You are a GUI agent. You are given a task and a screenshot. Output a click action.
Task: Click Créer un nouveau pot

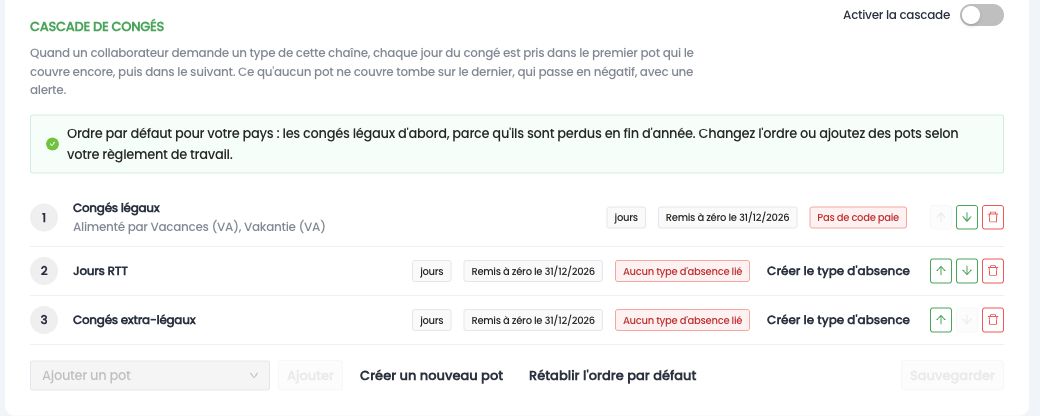(x=432, y=376)
